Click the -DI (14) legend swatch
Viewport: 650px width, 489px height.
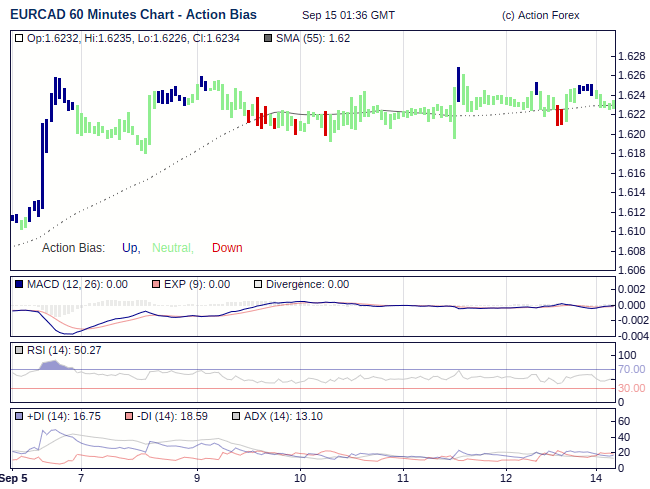[129, 416]
